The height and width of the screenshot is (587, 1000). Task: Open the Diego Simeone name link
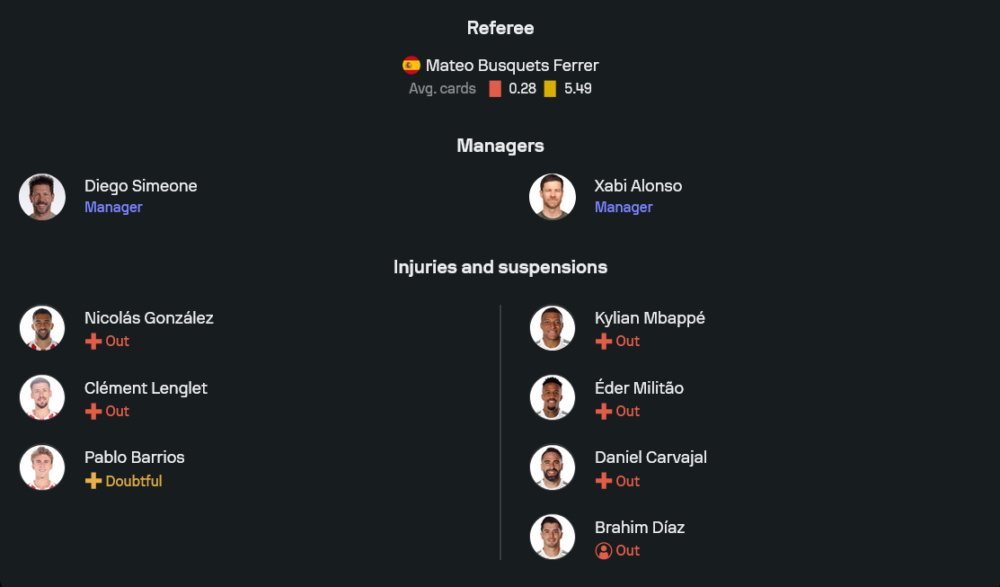pos(141,186)
